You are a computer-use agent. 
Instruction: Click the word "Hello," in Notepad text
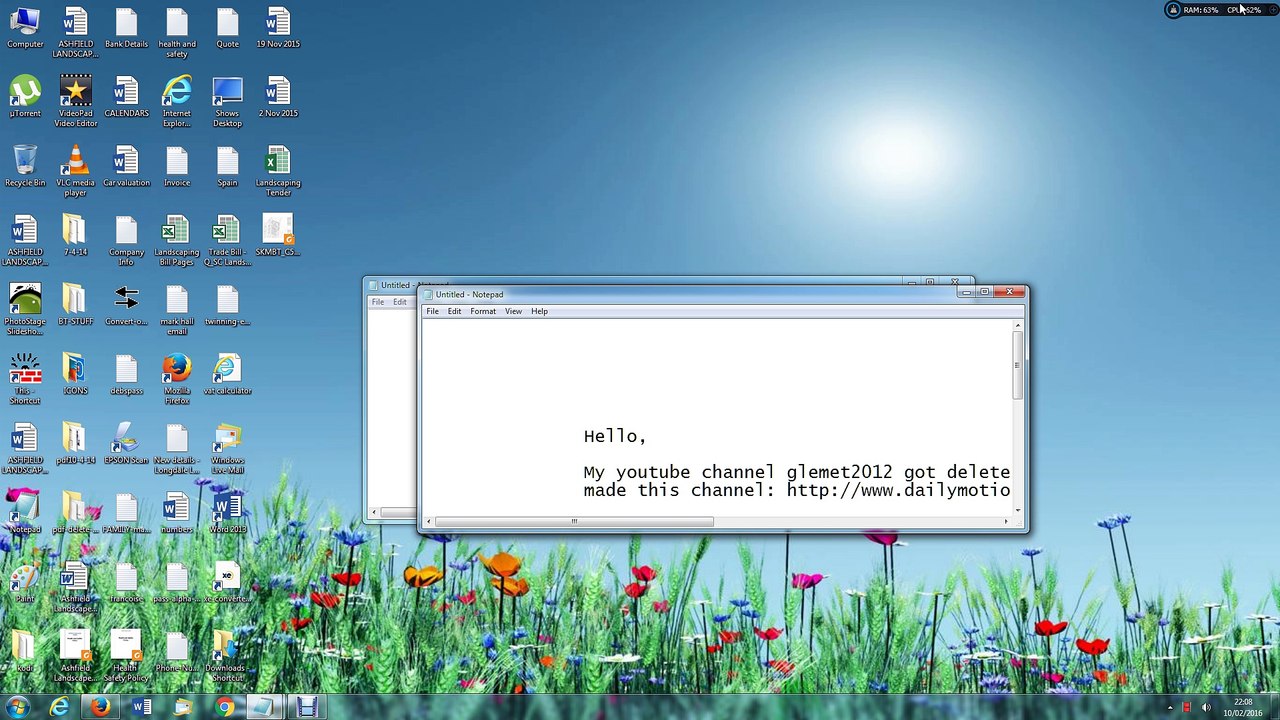615,436
